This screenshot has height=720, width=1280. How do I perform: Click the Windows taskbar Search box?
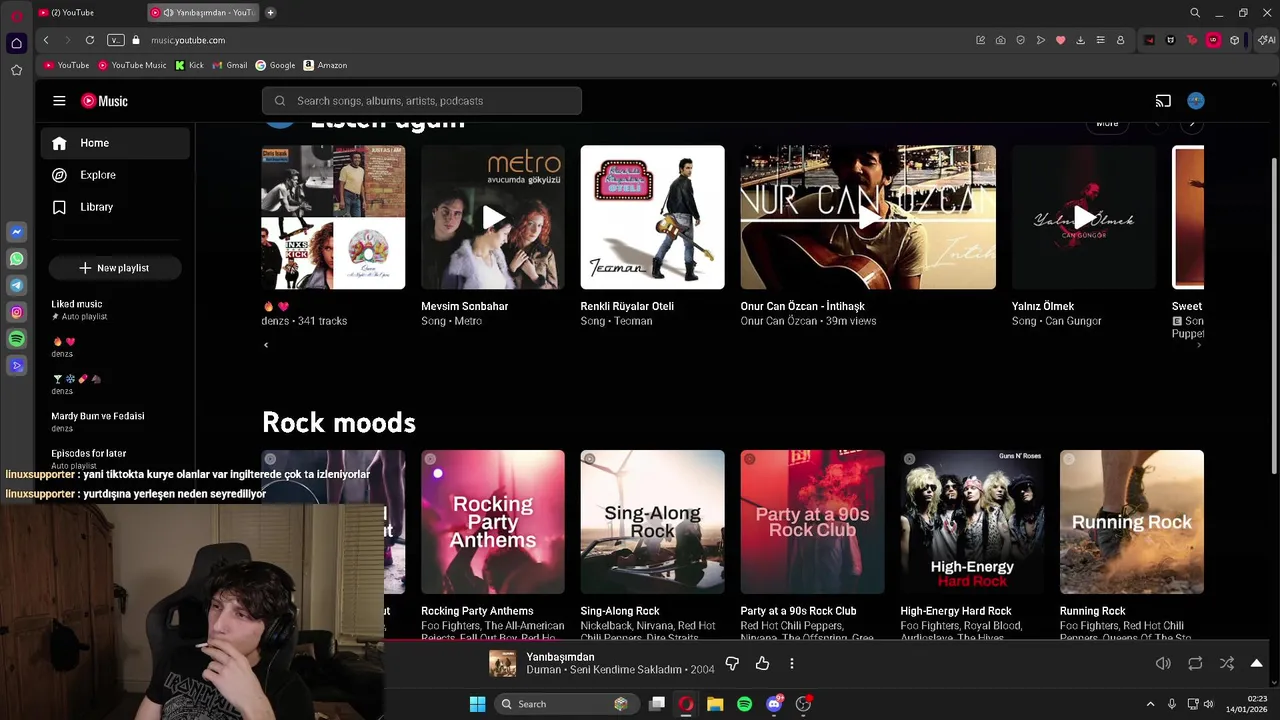(565, 704)
